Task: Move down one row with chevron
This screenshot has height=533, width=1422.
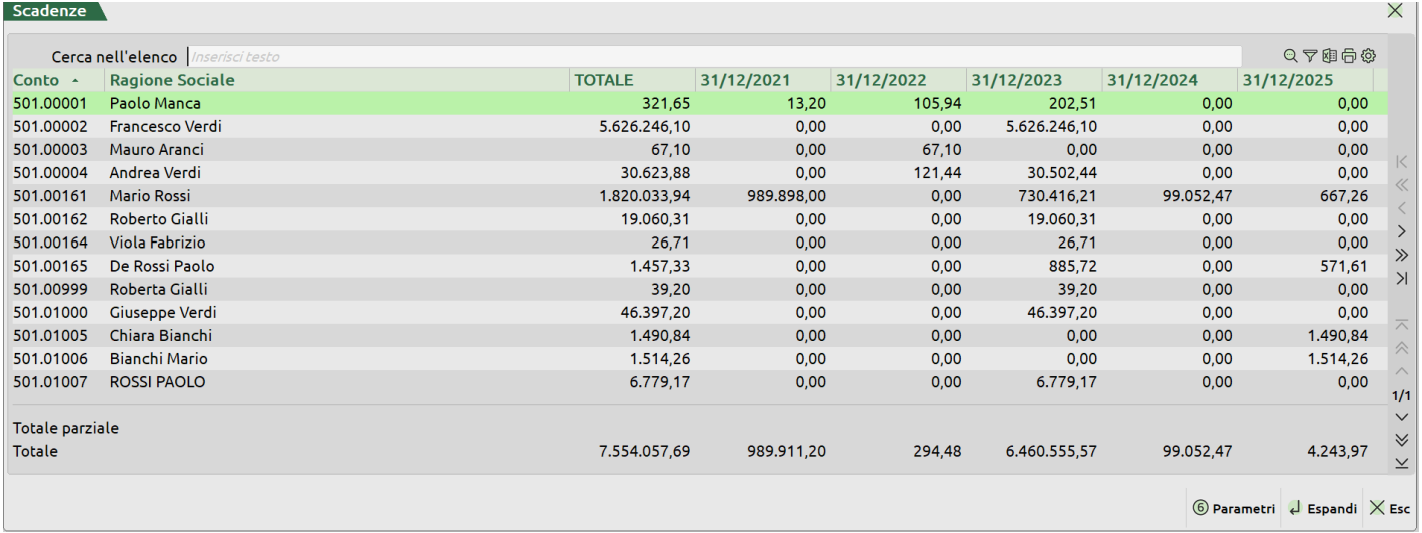Action: pyautogui.click(x=1401, y=417)
